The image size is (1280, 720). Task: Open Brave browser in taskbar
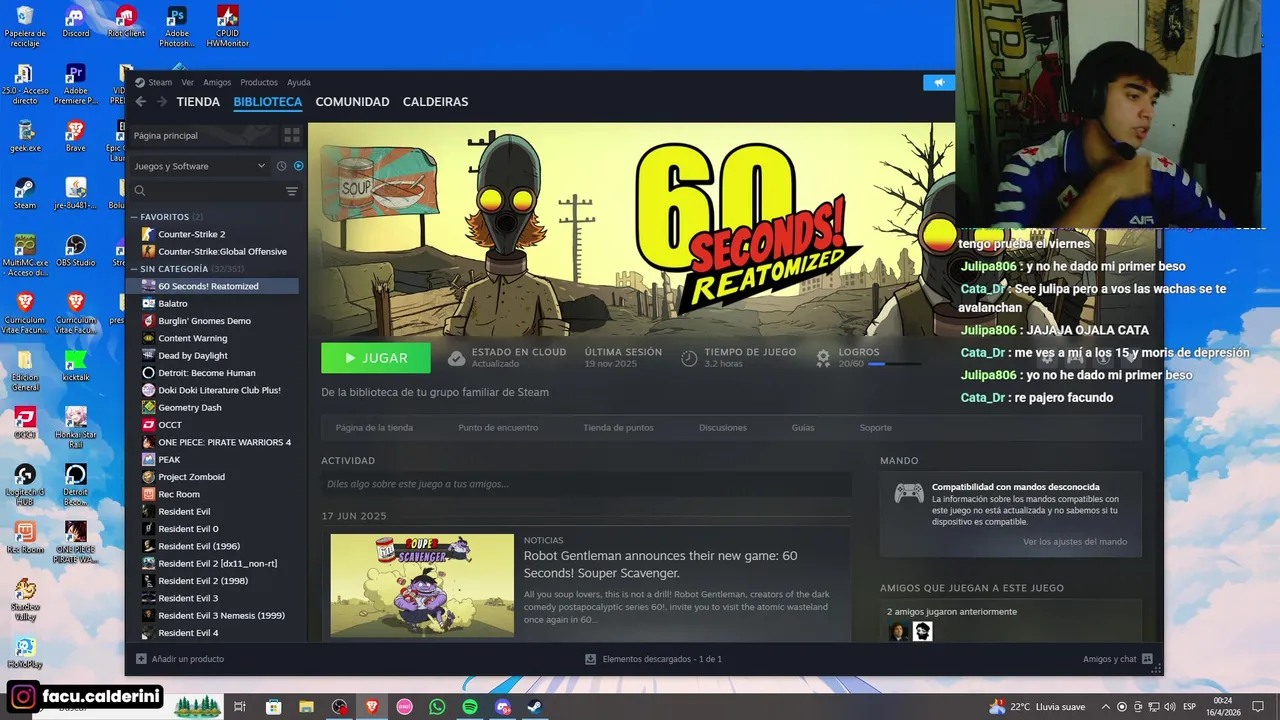[x=372, y=707]
